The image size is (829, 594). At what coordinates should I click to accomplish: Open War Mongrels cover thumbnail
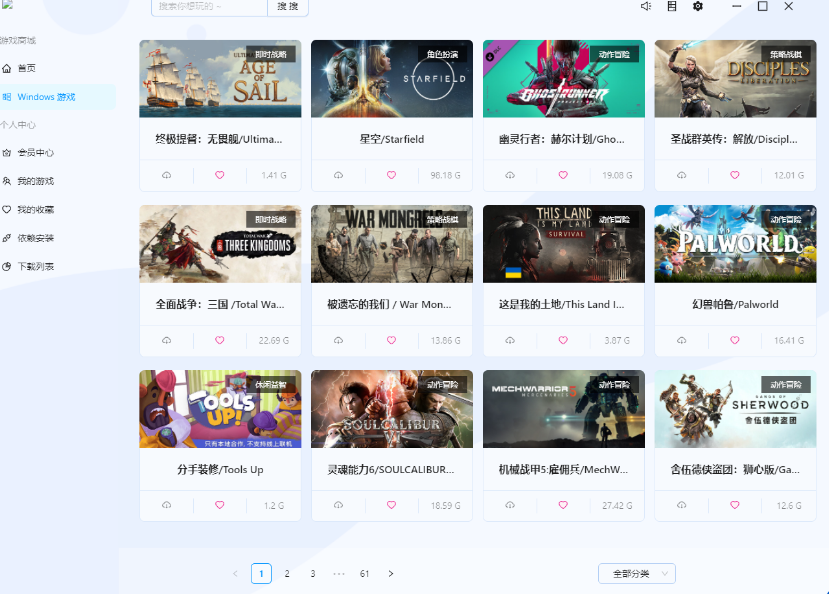pos(392,244)
